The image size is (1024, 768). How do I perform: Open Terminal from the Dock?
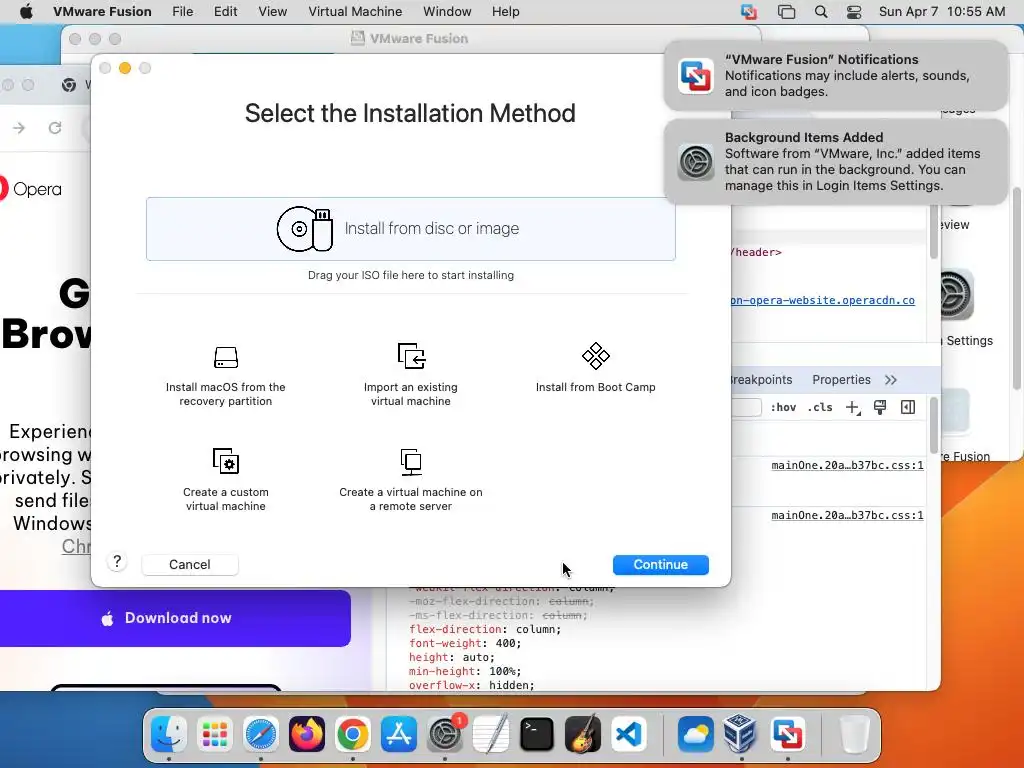(537, 734)
